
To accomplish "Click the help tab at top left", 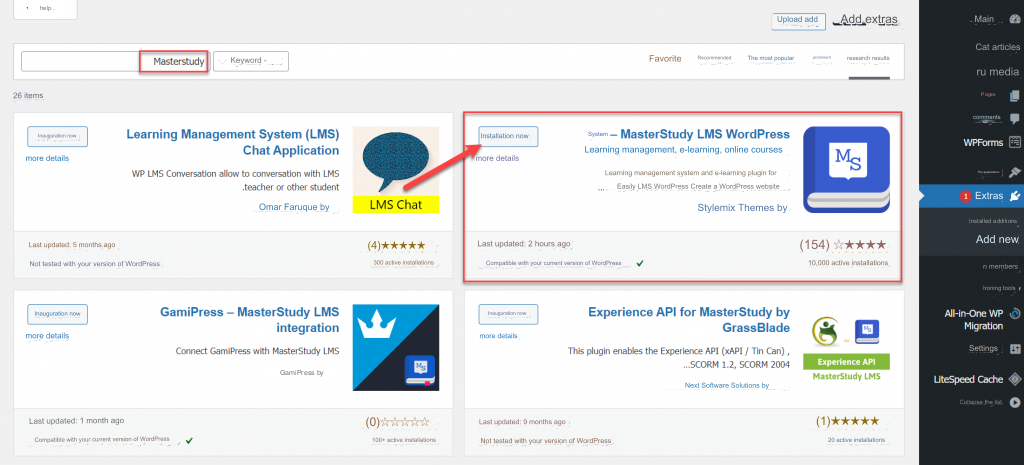I will pyautogui.click(x=45, y=8).
